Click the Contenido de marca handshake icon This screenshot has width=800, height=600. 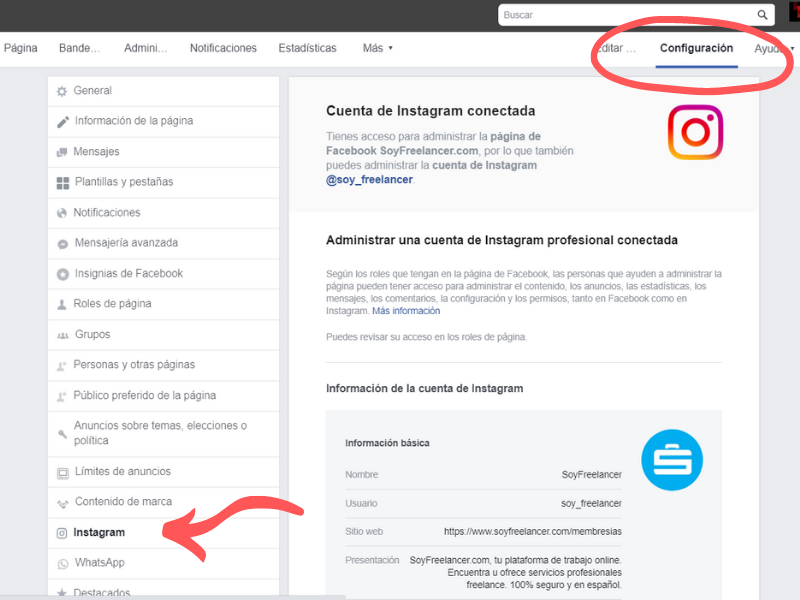tap(63, 504)
